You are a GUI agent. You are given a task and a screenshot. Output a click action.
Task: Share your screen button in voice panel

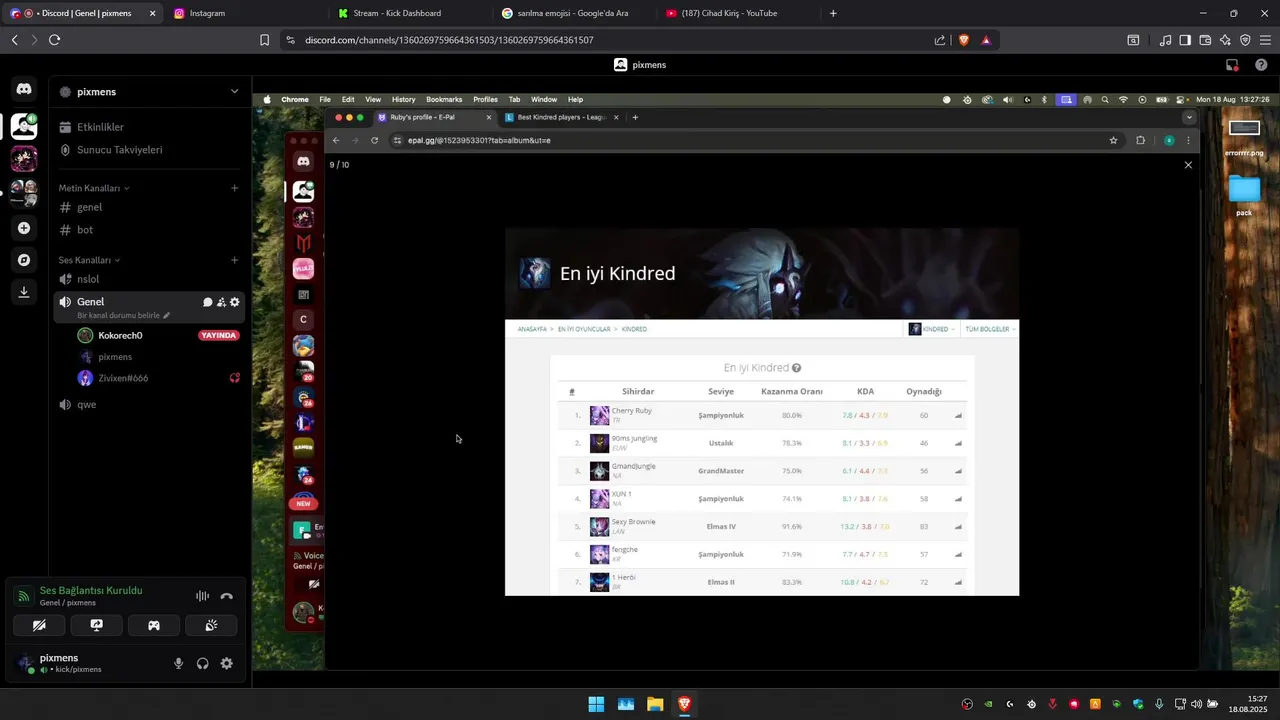tap(96, 625)
